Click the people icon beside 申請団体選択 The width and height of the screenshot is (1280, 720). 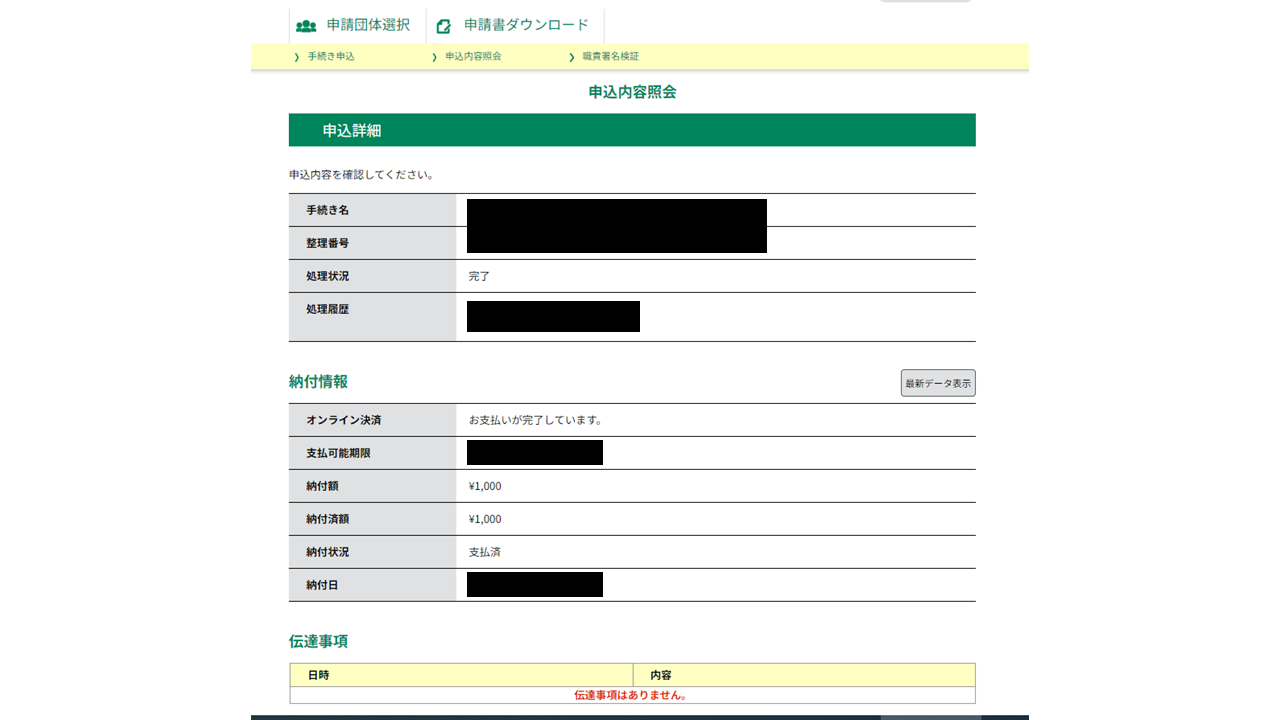click(306, 26)
